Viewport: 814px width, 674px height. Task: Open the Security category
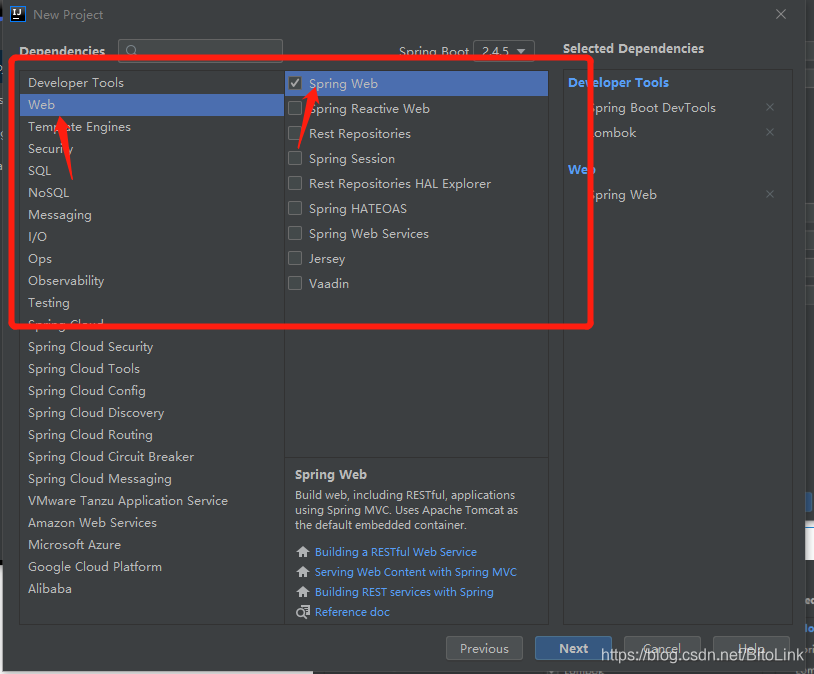pyautogui.click(x=152, y=149)
